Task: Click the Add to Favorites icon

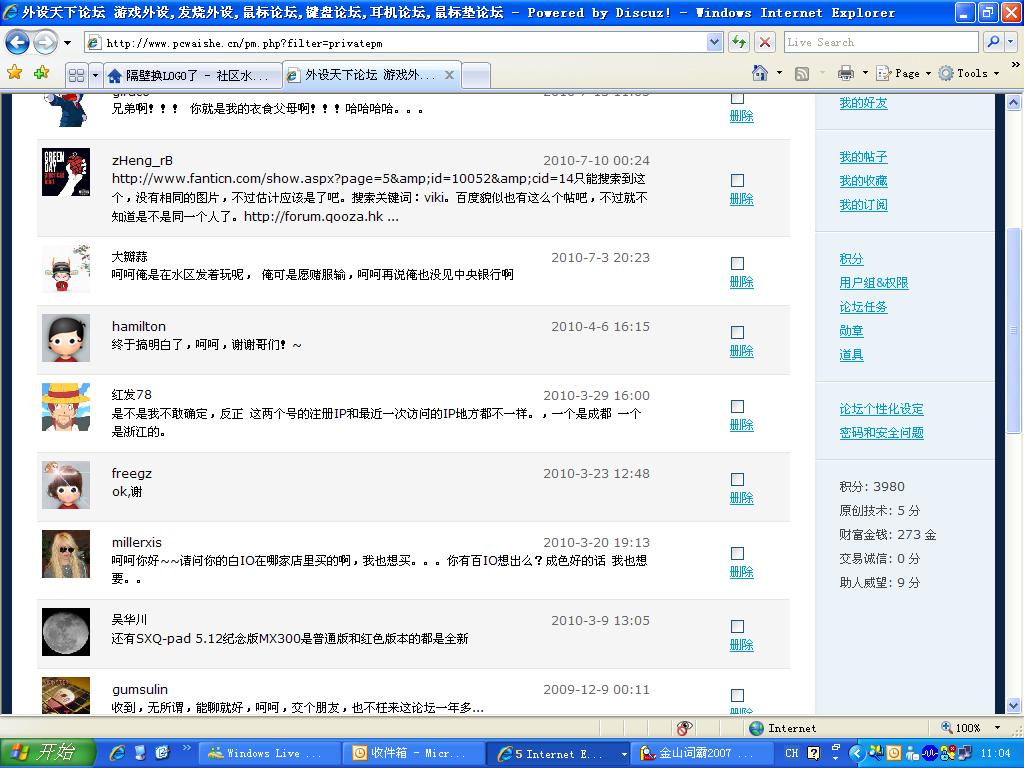Action: coord(41,73)
